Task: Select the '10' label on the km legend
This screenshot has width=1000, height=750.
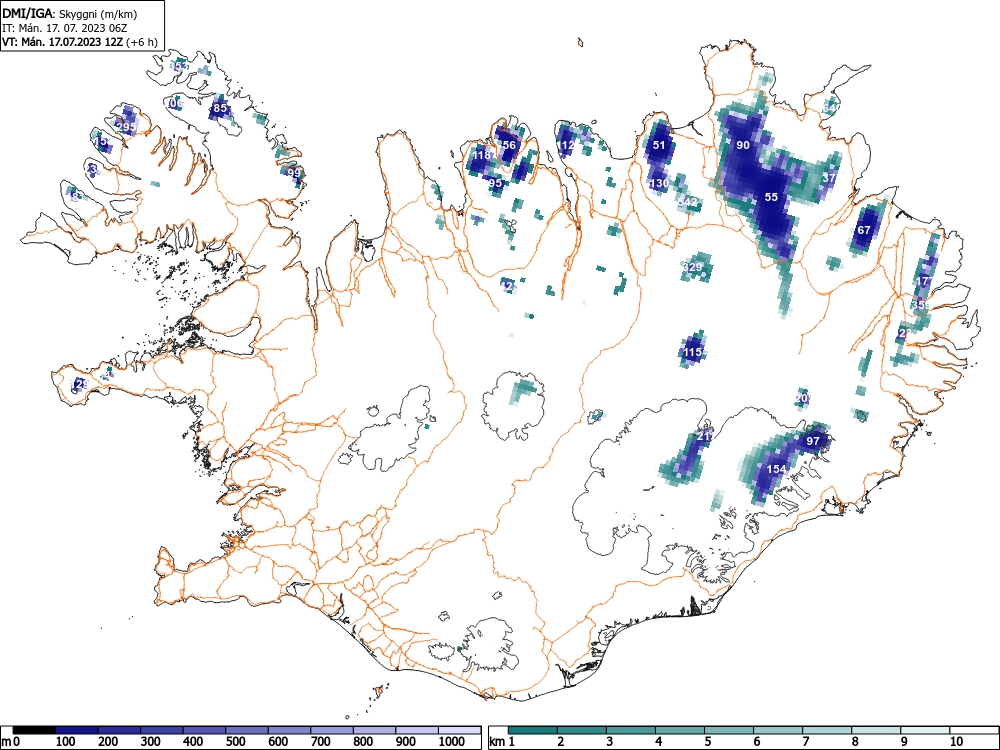Action: click(956, 742)
